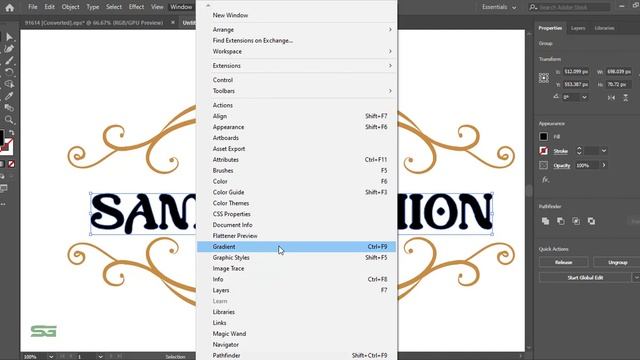This screenshot has width=640, height=360.
Task: Open the Essentials workspace dropdown
Action: tap(499, 7)
